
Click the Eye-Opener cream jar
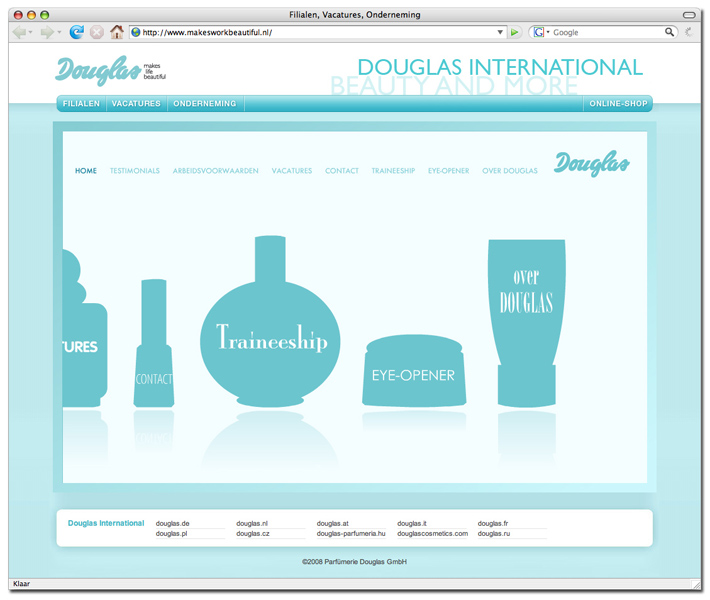(414, 370)
